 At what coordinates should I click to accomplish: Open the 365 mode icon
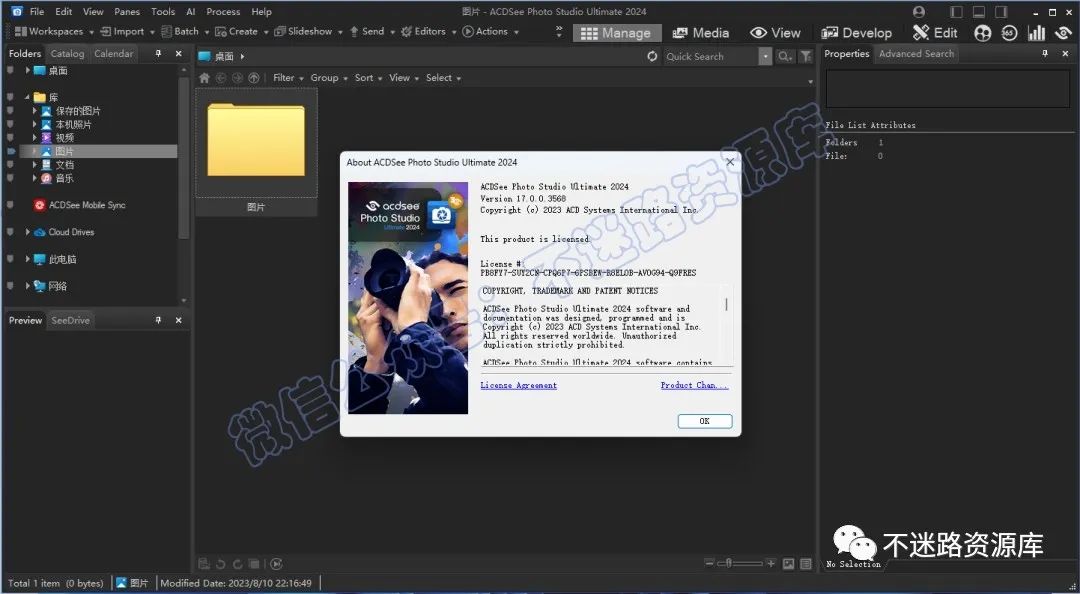[1009, 33]
